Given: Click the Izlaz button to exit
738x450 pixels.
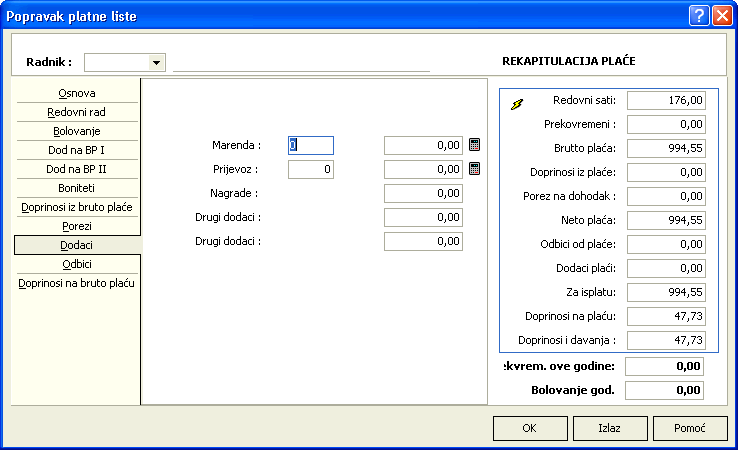Looking at the screenshot, I should coord(609,428).
